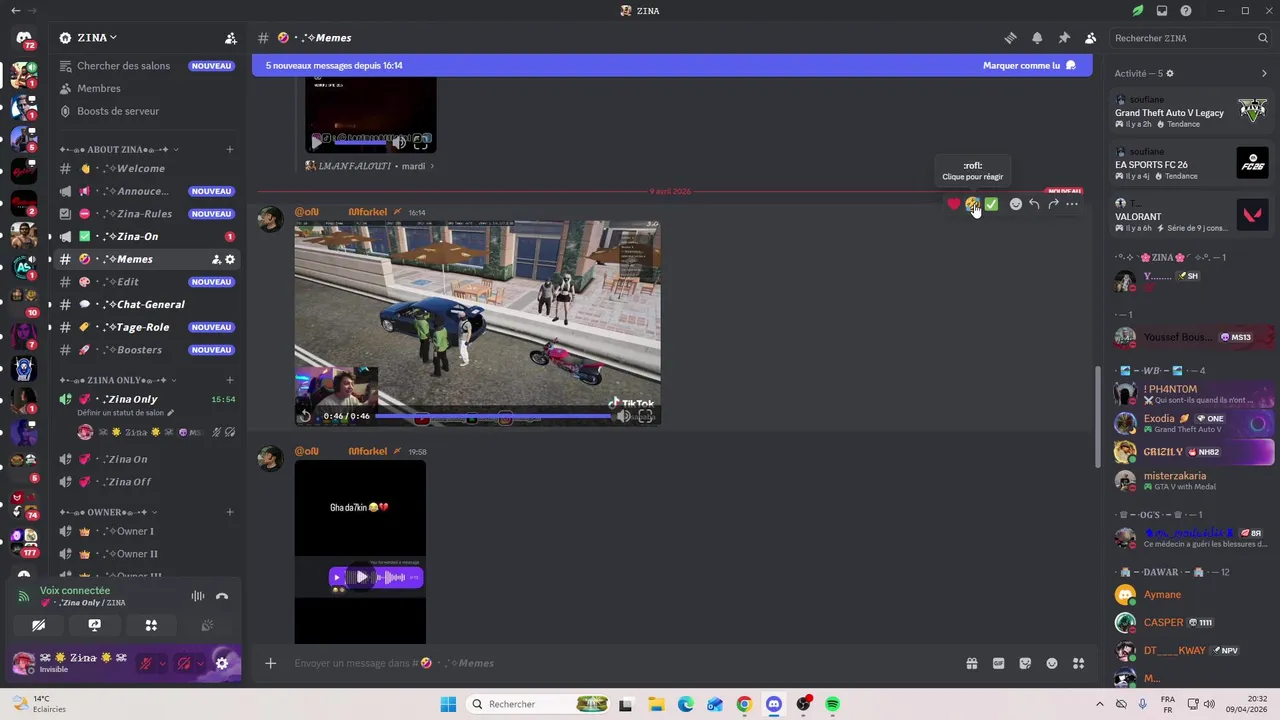The image size is (1280, 720).
Task: React with the red heart emoji
Action: click(953, 204)
